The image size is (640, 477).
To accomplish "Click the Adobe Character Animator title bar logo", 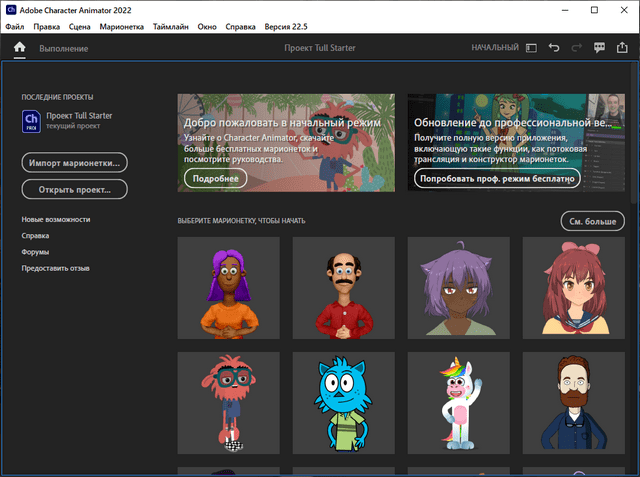I will tap(10, 9).
